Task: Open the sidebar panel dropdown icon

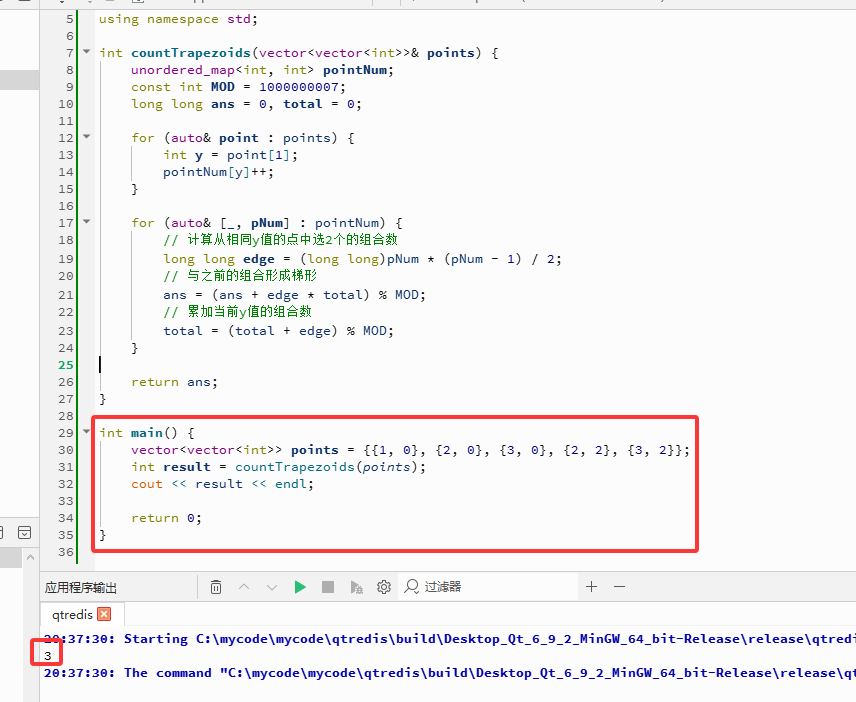Action: point(25,532)
